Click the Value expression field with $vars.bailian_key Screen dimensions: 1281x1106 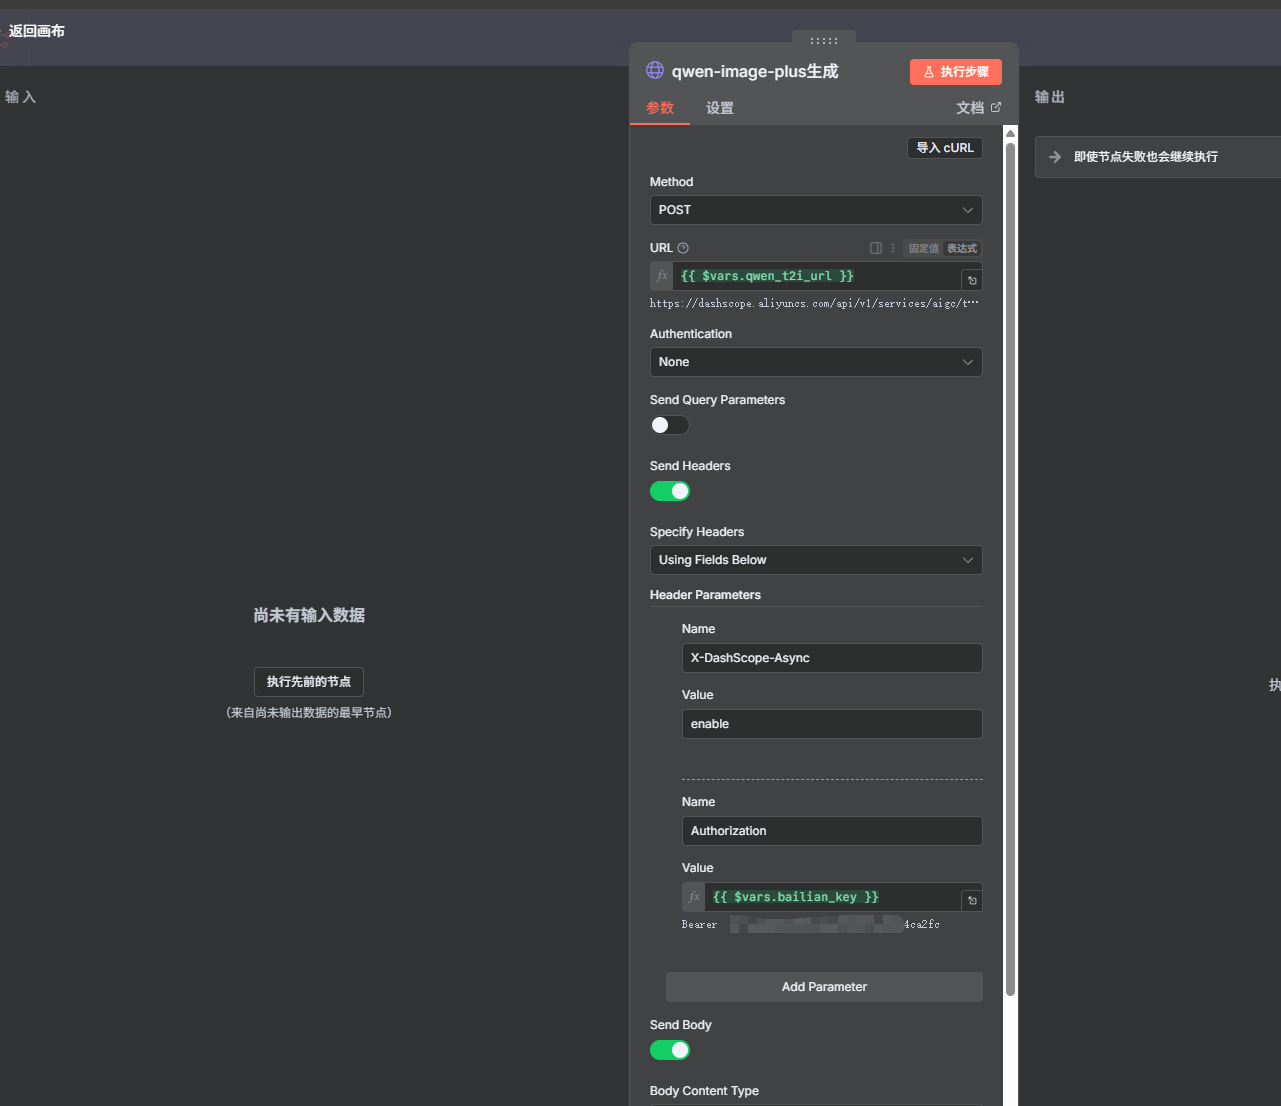(833, 897)
